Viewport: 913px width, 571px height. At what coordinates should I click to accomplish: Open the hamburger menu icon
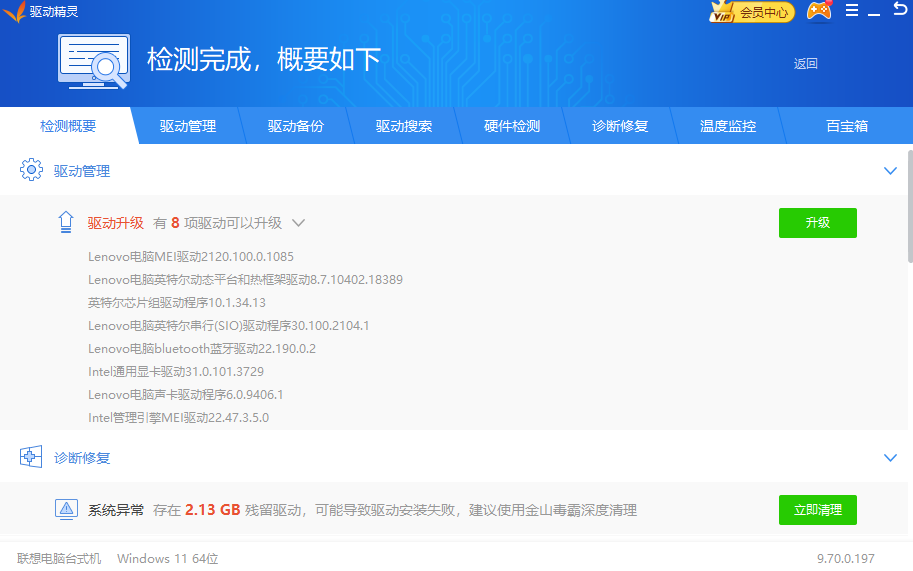[852, 10]
